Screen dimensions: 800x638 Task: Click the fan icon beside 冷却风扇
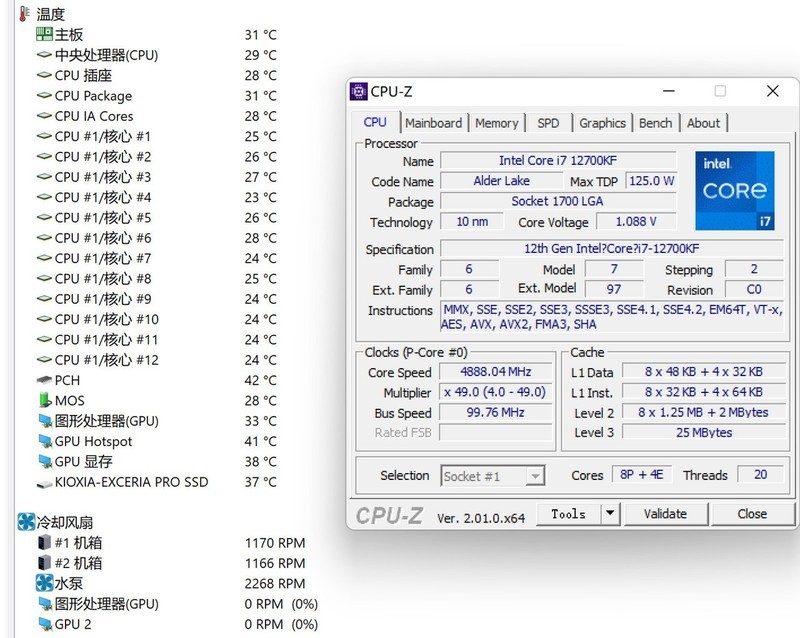coord(26,522)
